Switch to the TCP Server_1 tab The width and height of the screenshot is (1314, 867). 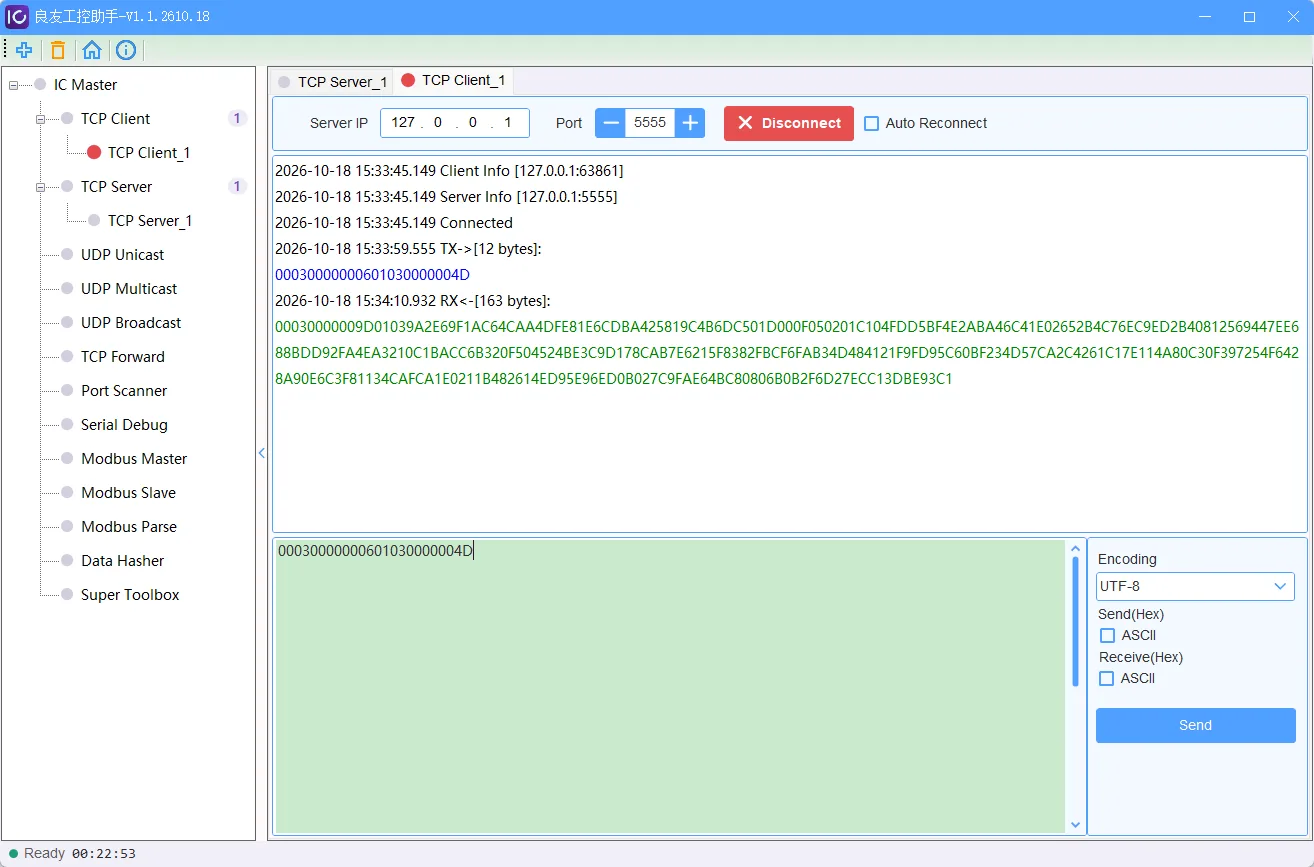(x=332, y=82)
